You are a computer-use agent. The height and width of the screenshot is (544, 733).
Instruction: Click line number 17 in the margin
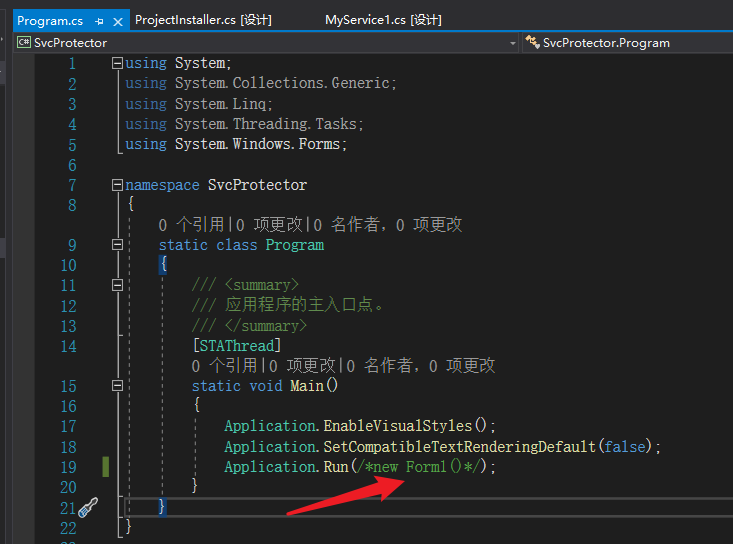pos(68,426)
